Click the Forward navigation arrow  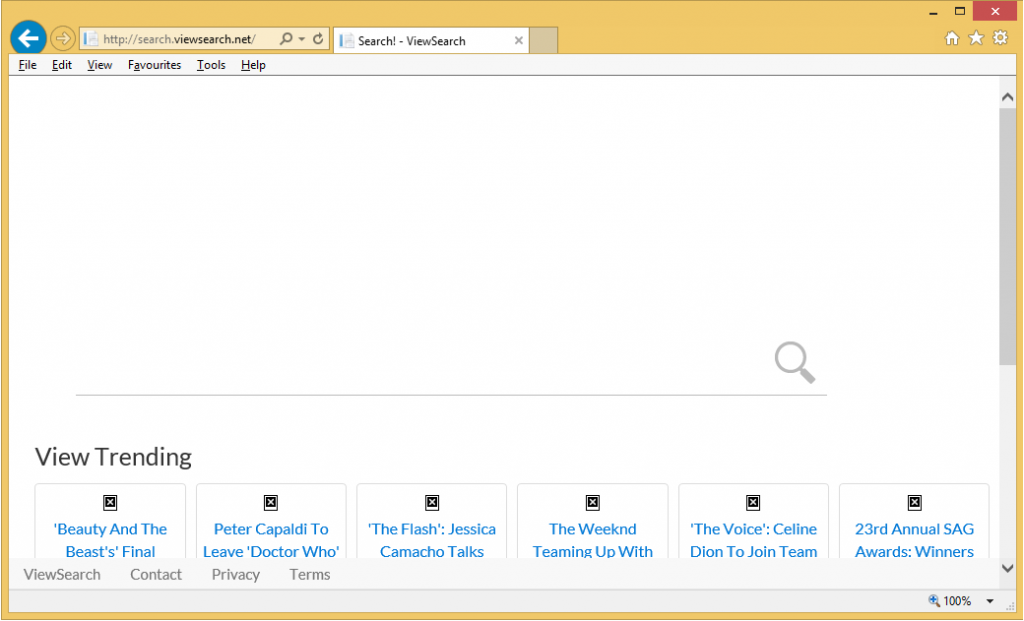(63, 39)
